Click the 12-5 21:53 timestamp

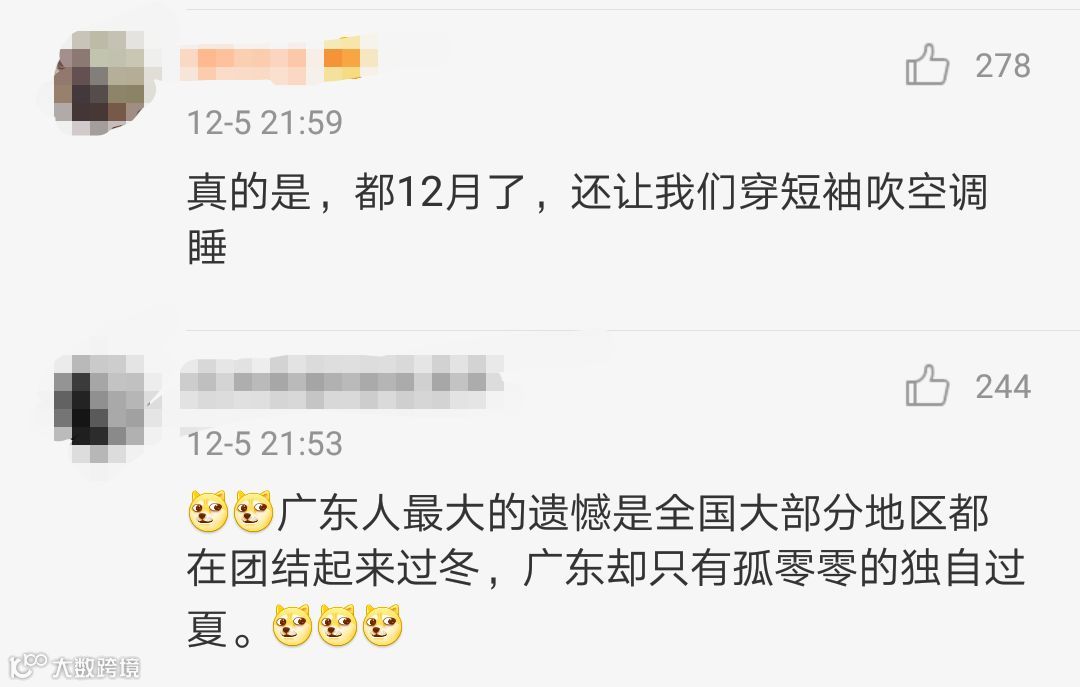[264, 444]
